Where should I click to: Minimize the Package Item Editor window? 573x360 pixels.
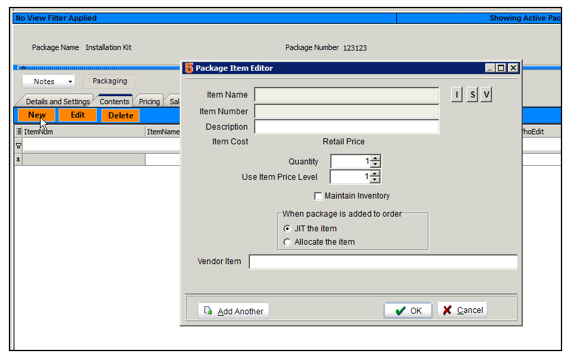[x=490, y=68]
